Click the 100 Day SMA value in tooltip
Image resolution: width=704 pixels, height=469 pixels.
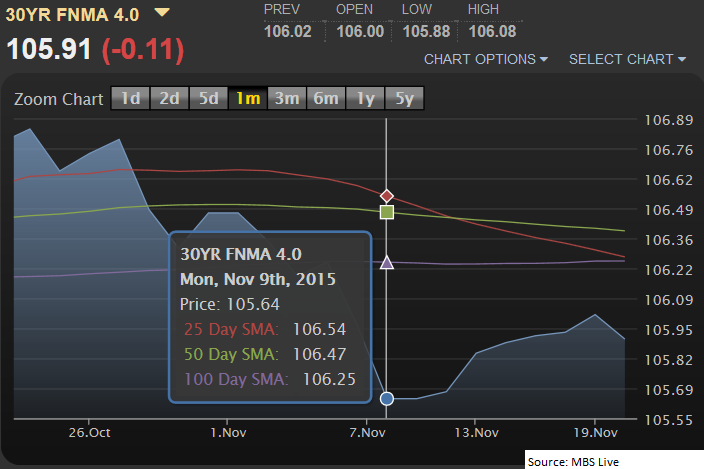329,379
